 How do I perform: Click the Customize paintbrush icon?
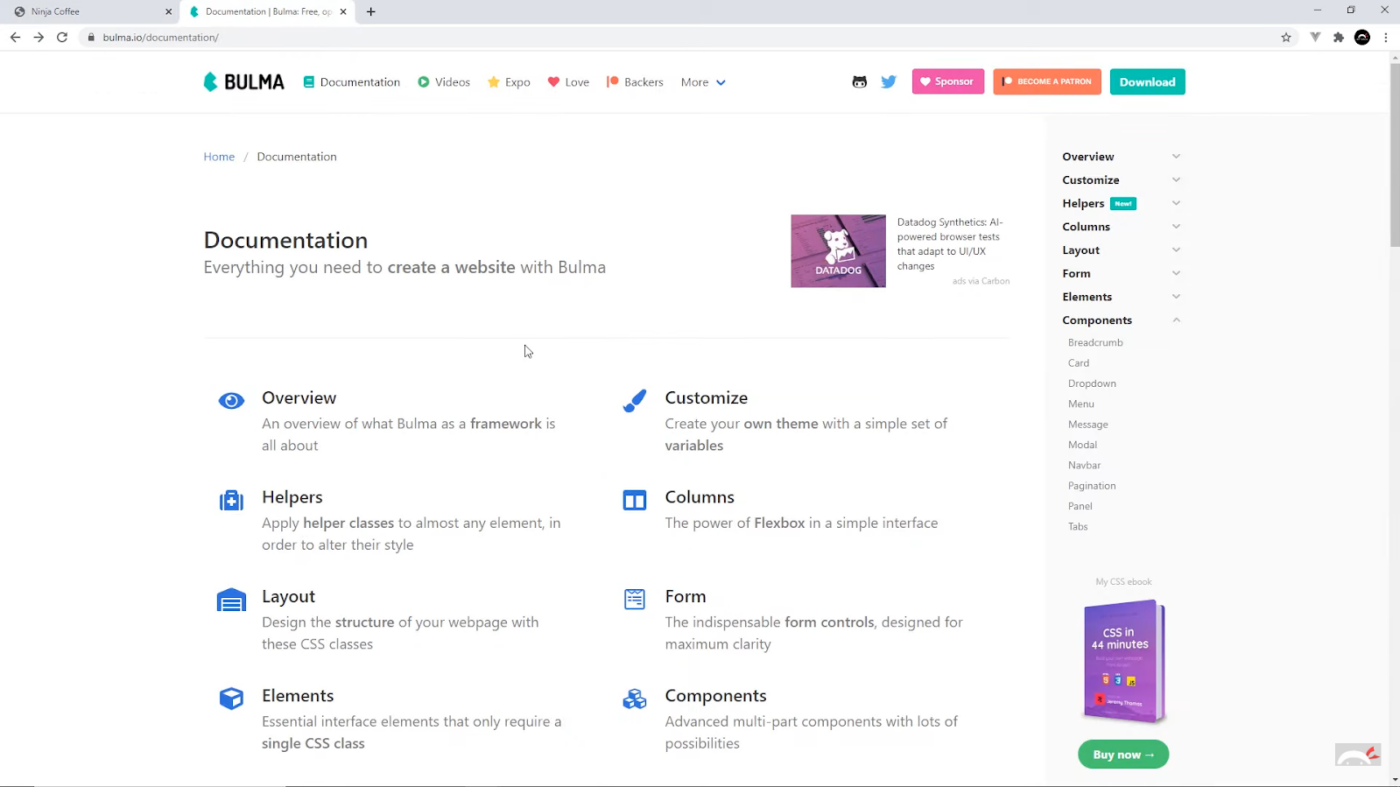point(634,400)
